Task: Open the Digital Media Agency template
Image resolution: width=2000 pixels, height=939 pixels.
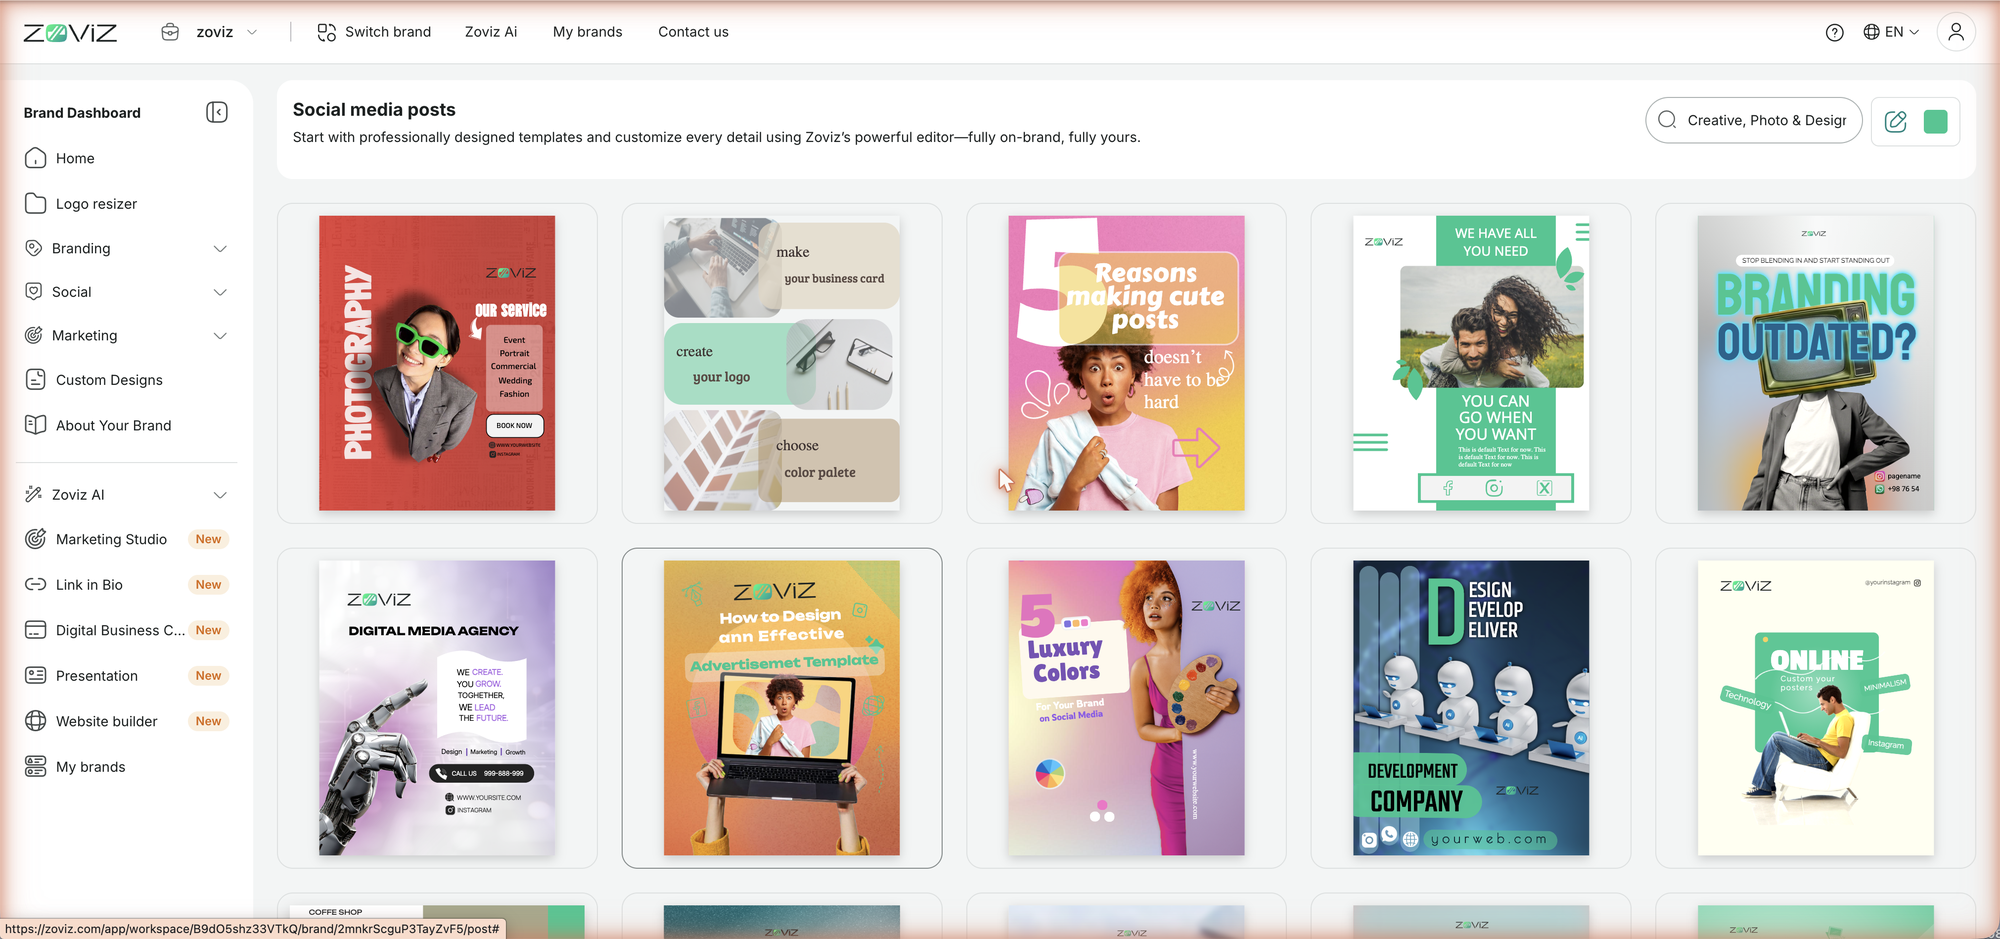Action: 437,708
